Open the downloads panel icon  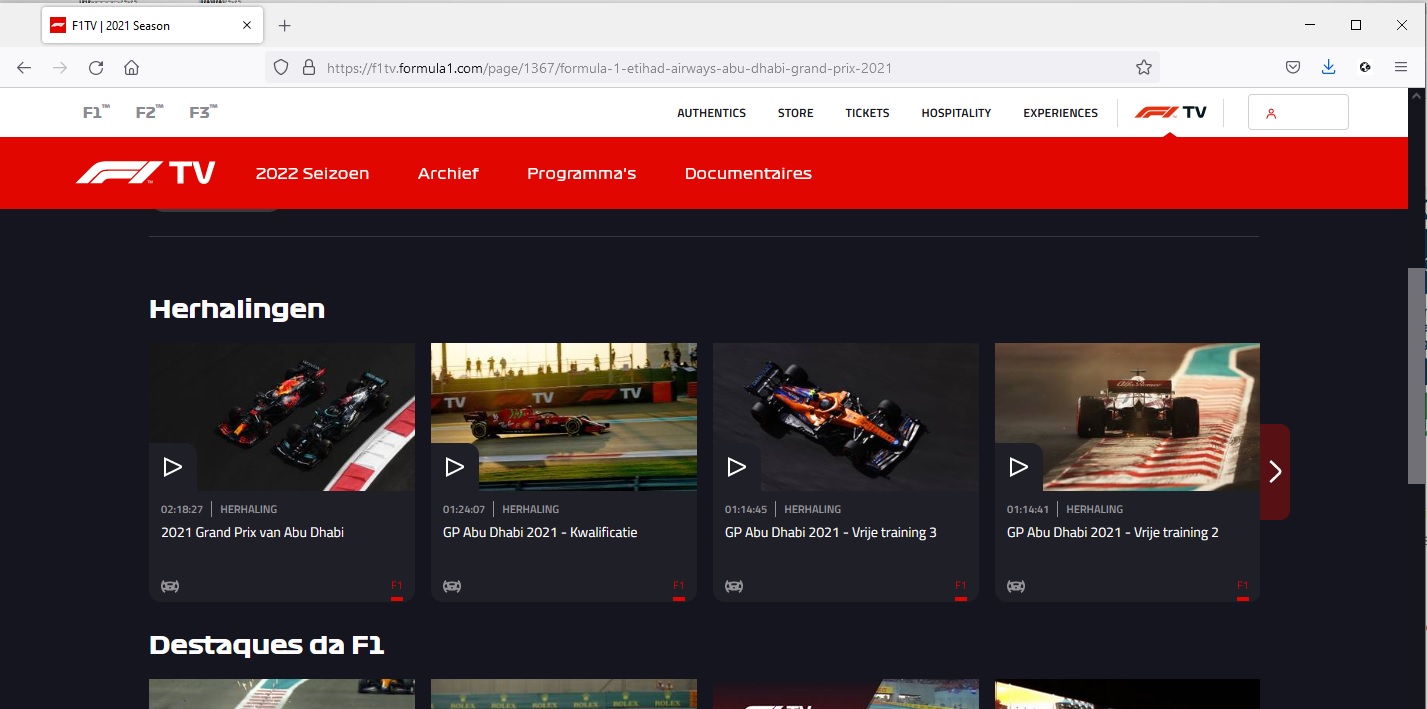pyautogui.click(x=1329, y=68)
